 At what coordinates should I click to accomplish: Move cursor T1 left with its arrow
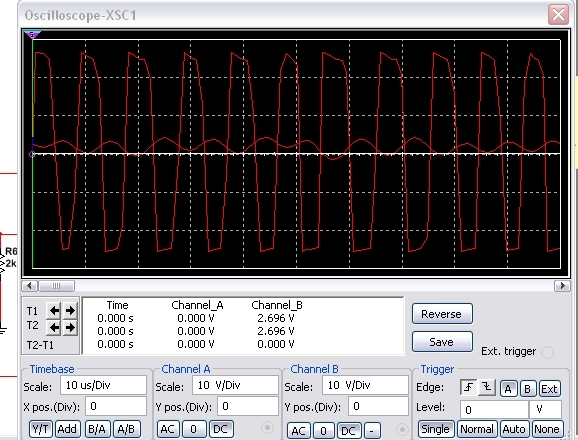click(x=54, y=311)
